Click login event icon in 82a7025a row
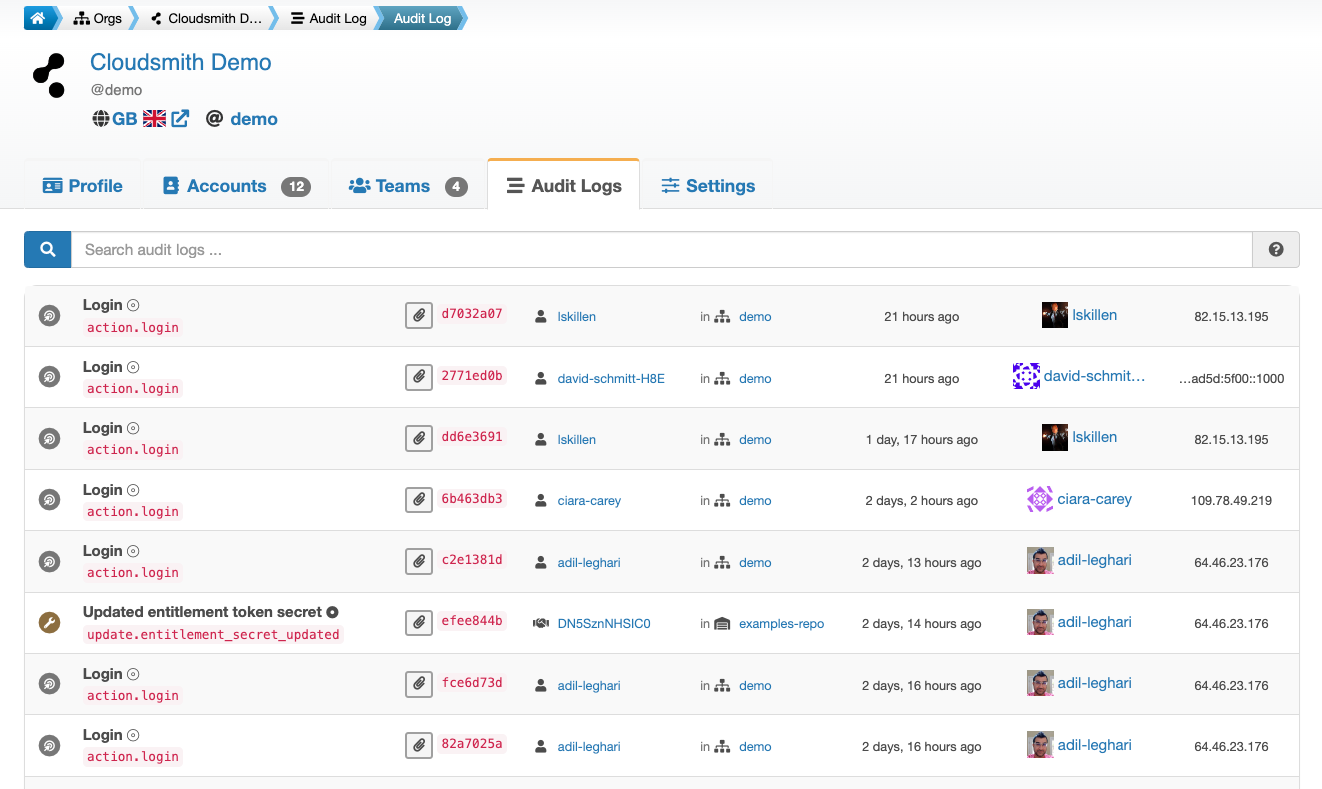This screenshot has width=1322, height=789. click(49, 746)
